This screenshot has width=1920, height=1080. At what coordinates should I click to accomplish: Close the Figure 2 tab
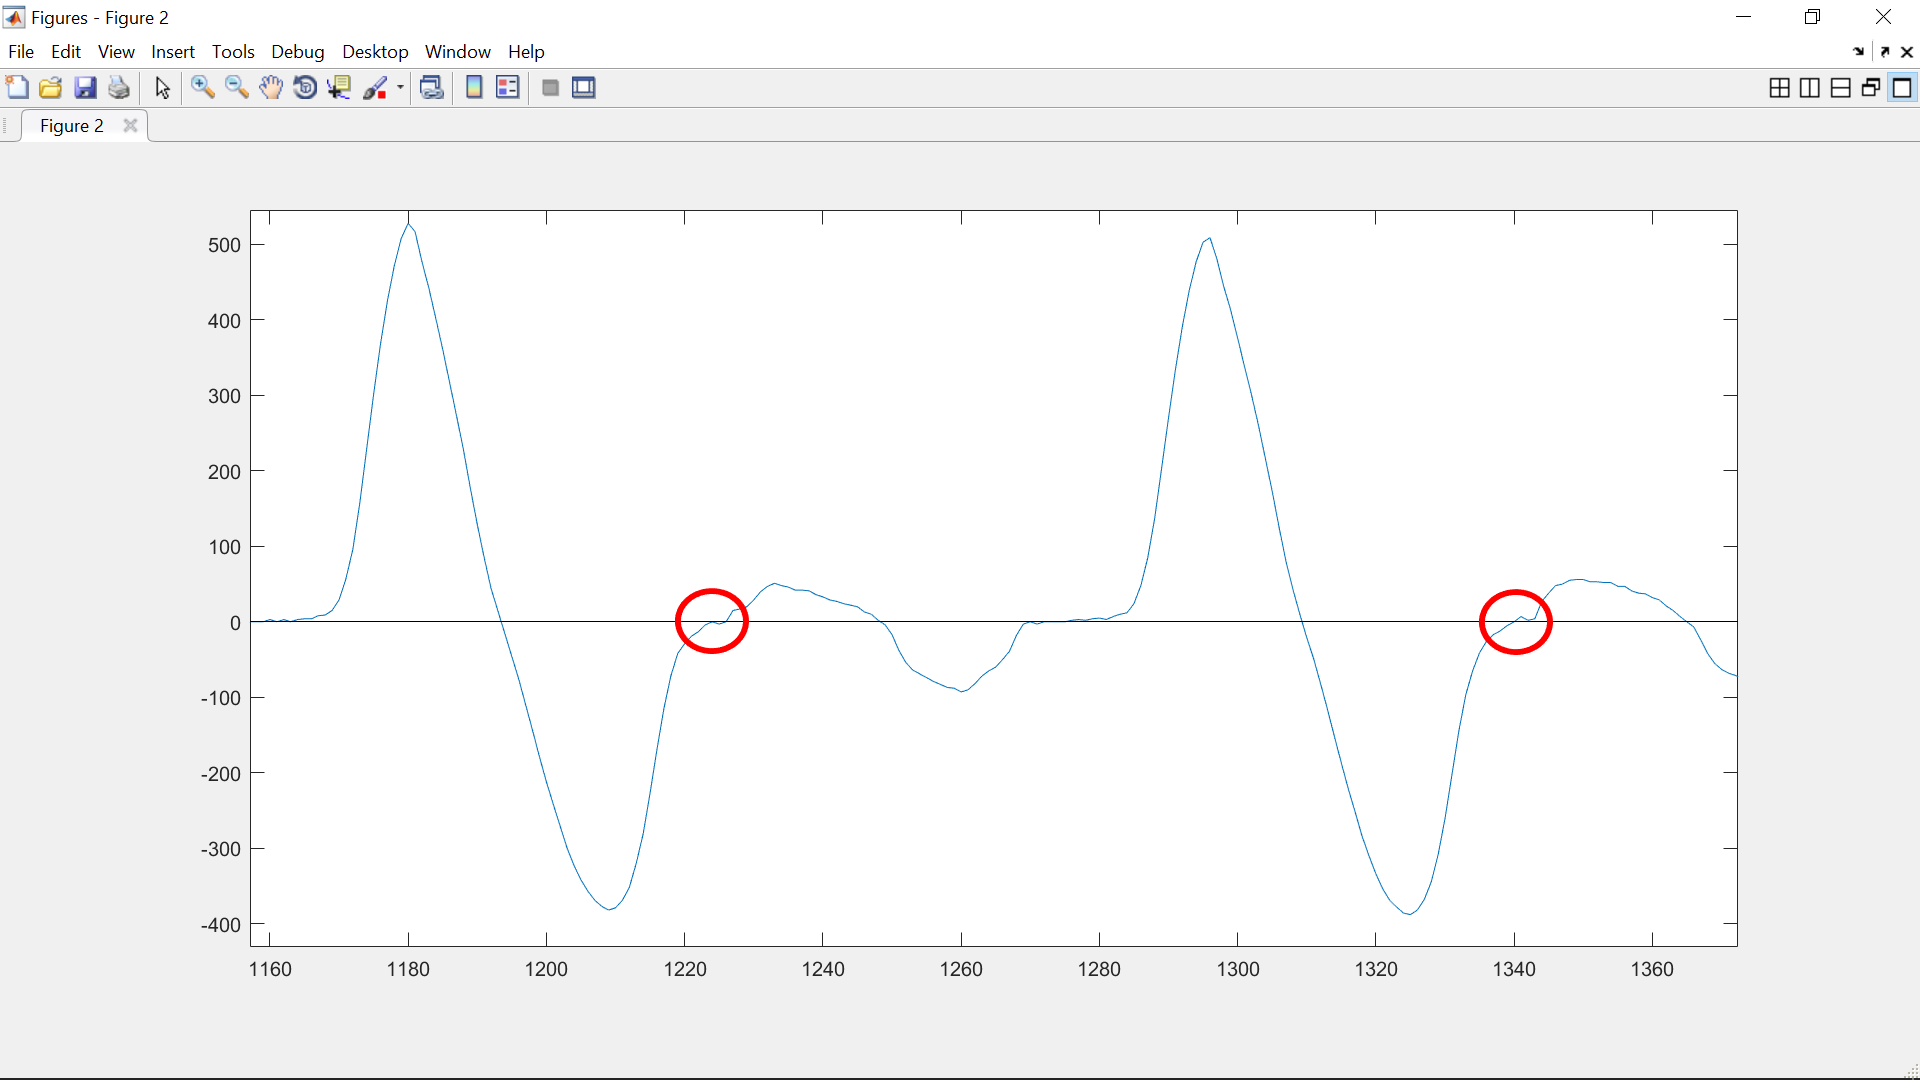130,126
